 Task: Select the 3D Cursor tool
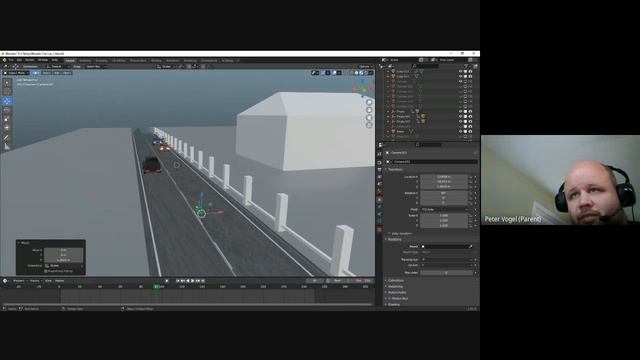7,92
